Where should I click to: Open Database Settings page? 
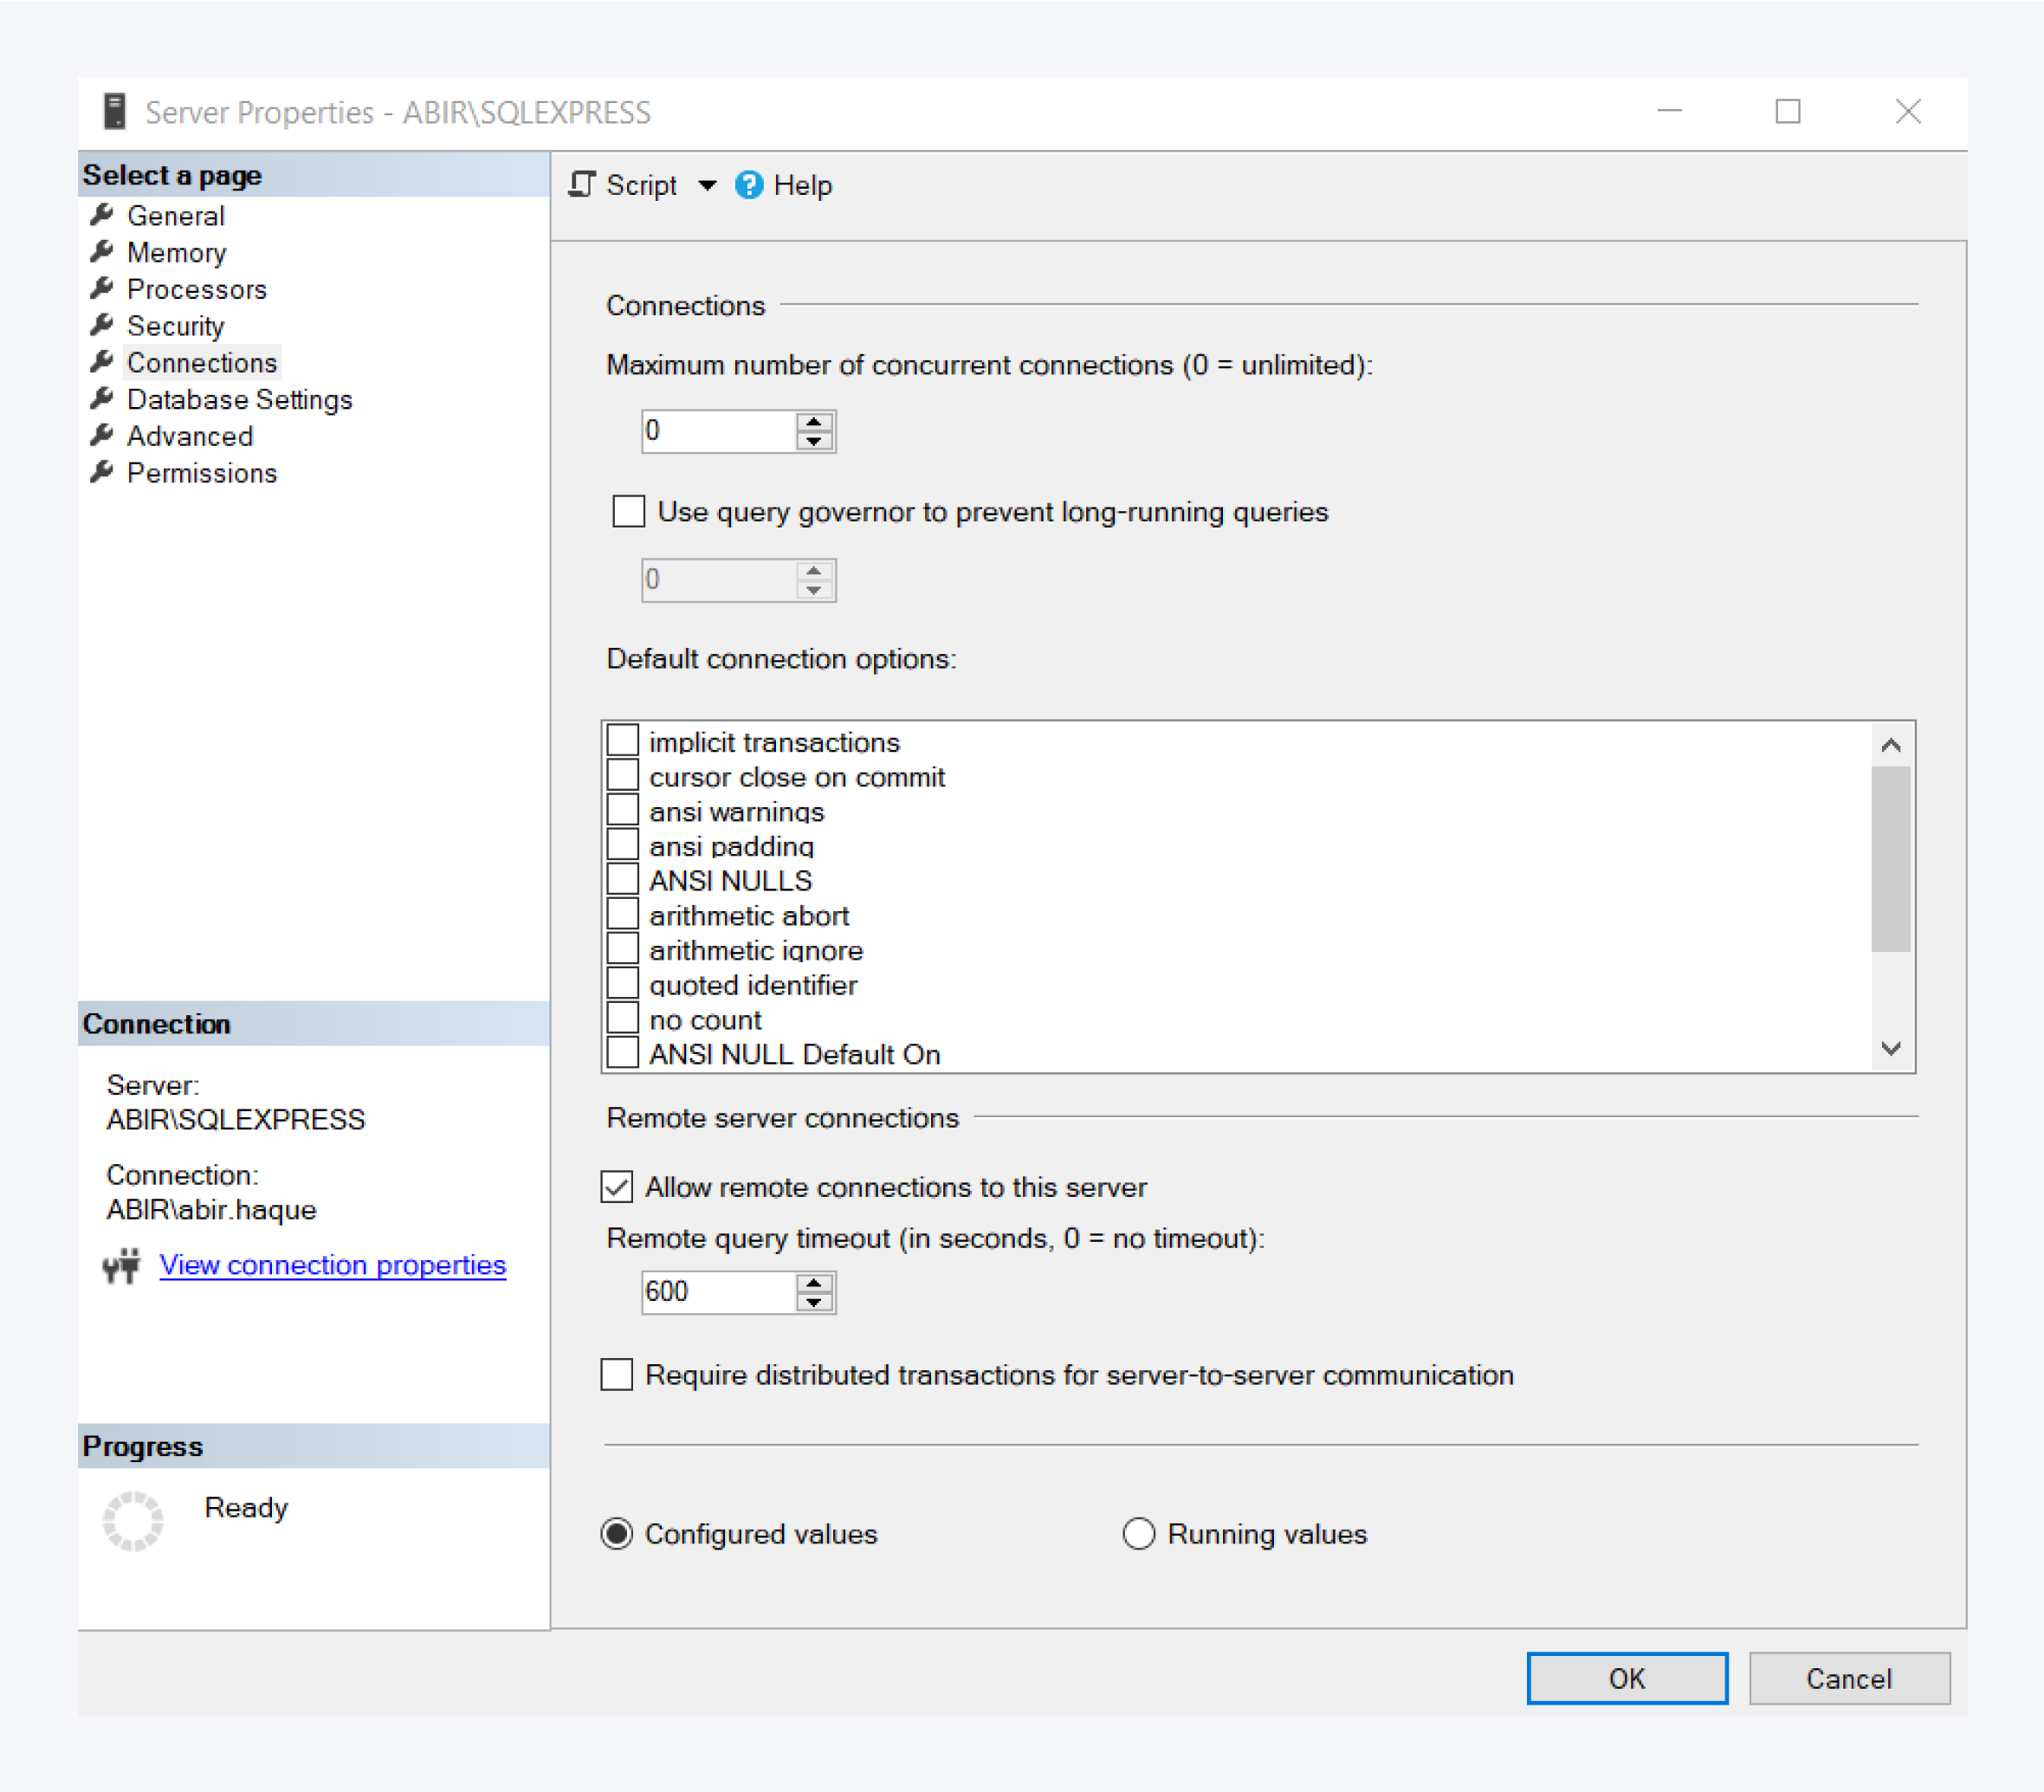(239, 399)
